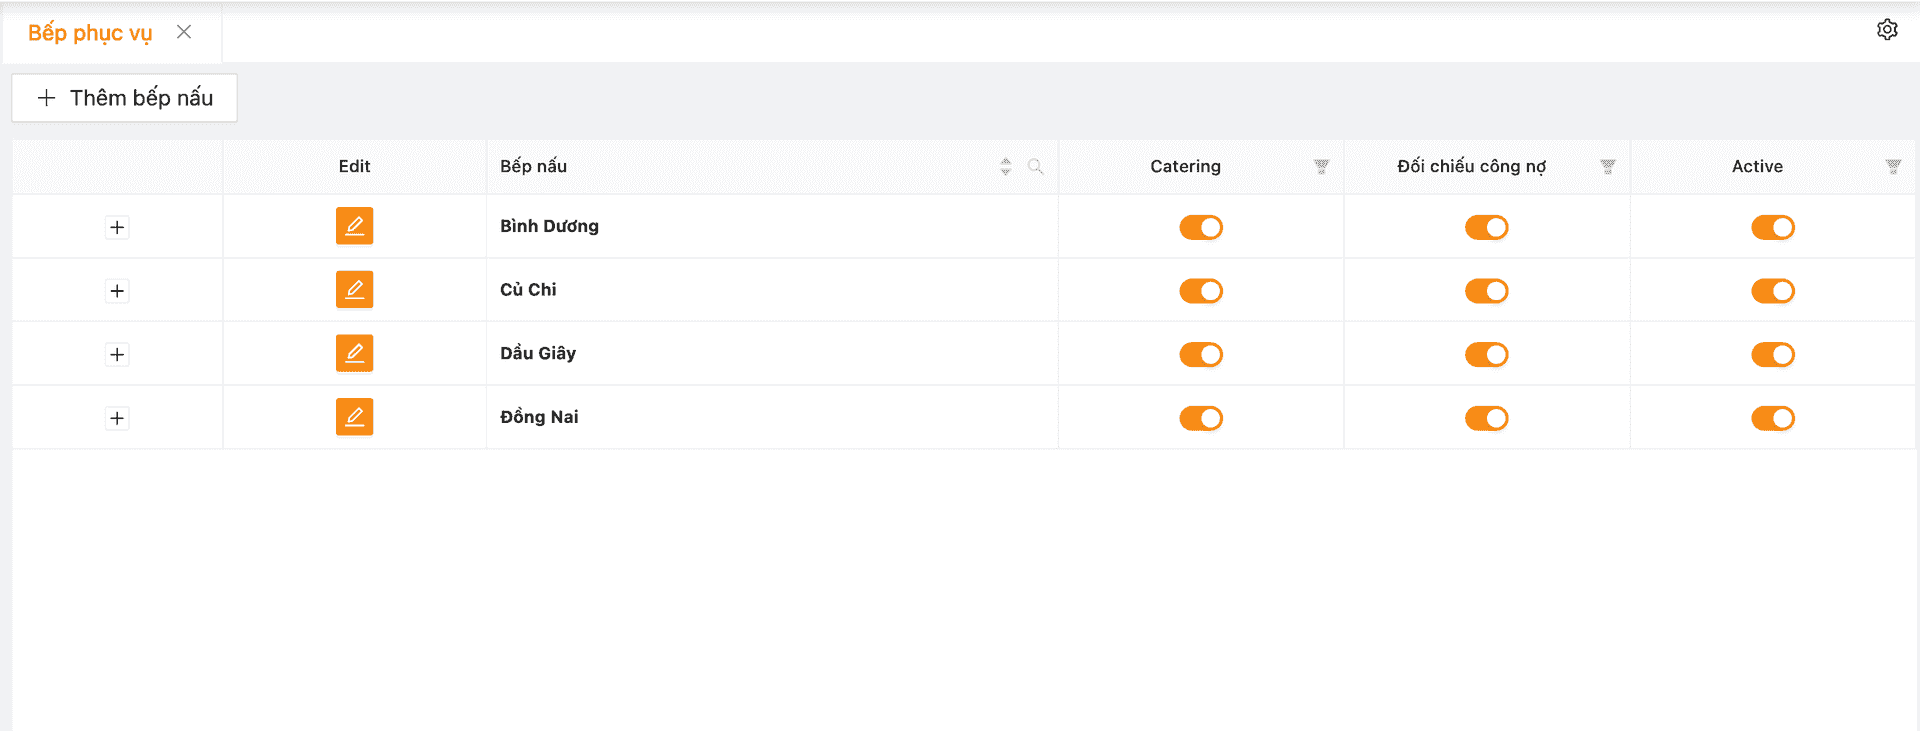Expand the Đồng Nai row
Screen dimensions: 1920x731
click(117, 418)
